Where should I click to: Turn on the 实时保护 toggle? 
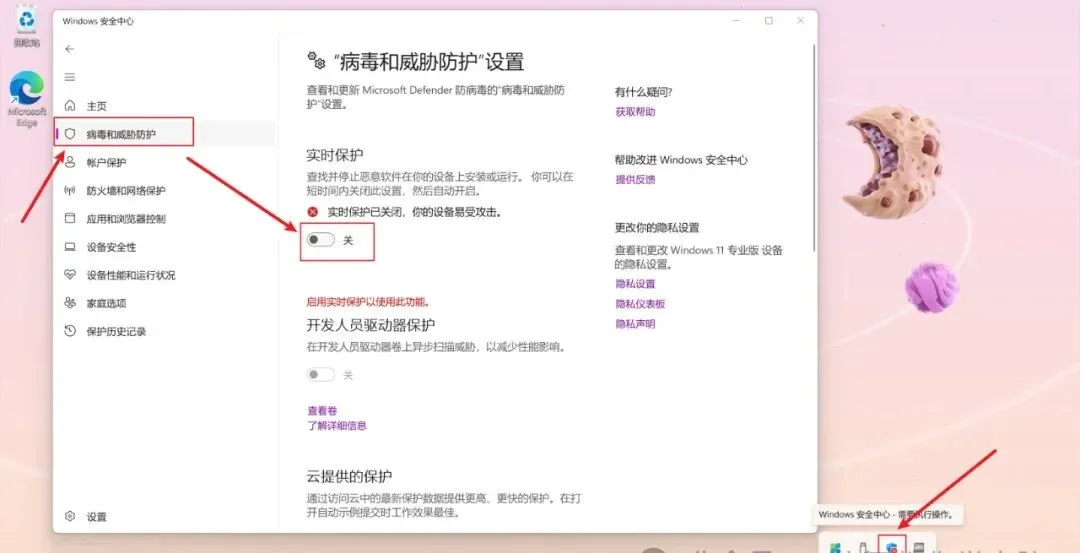point(321,240)
